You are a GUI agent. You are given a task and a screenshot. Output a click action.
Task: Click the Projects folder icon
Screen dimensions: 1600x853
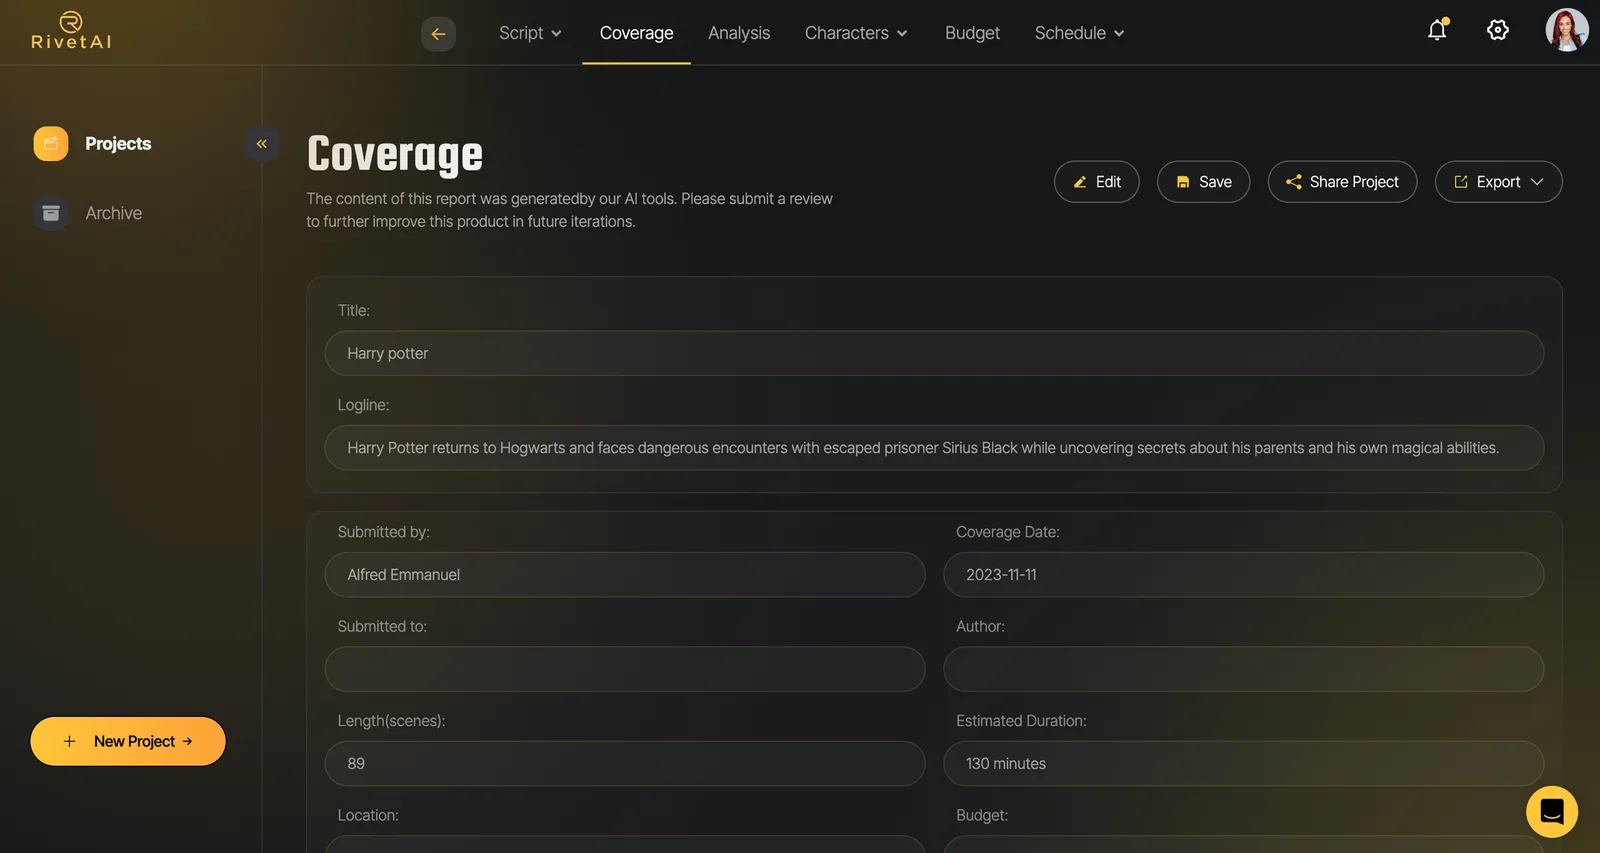[51, 144]
